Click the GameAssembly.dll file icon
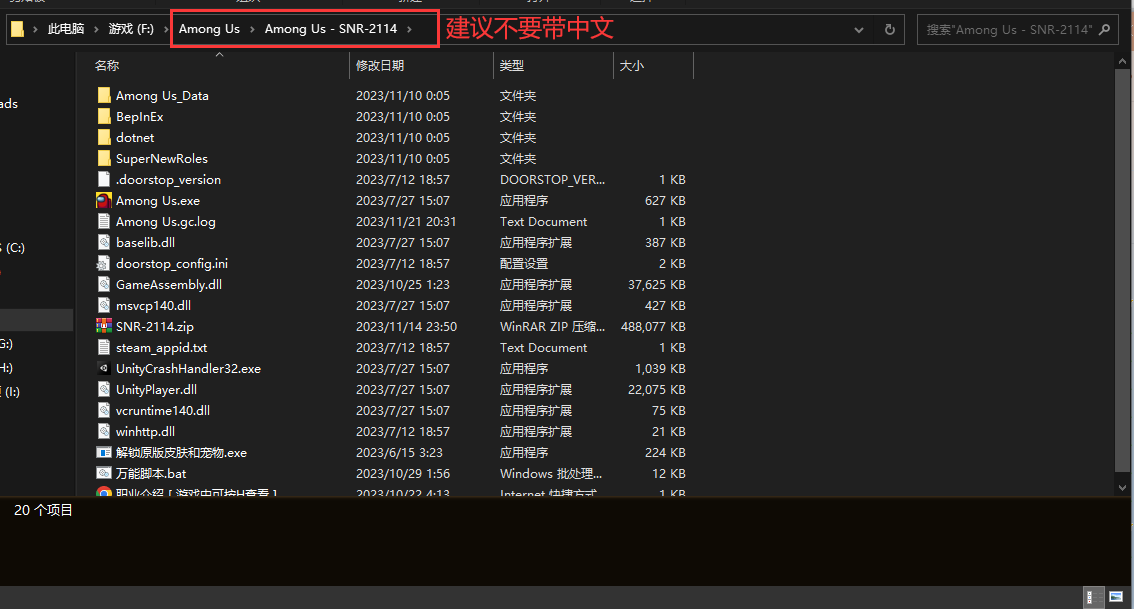This screenshot has height=609, width=1134. (x=104, y=284)
